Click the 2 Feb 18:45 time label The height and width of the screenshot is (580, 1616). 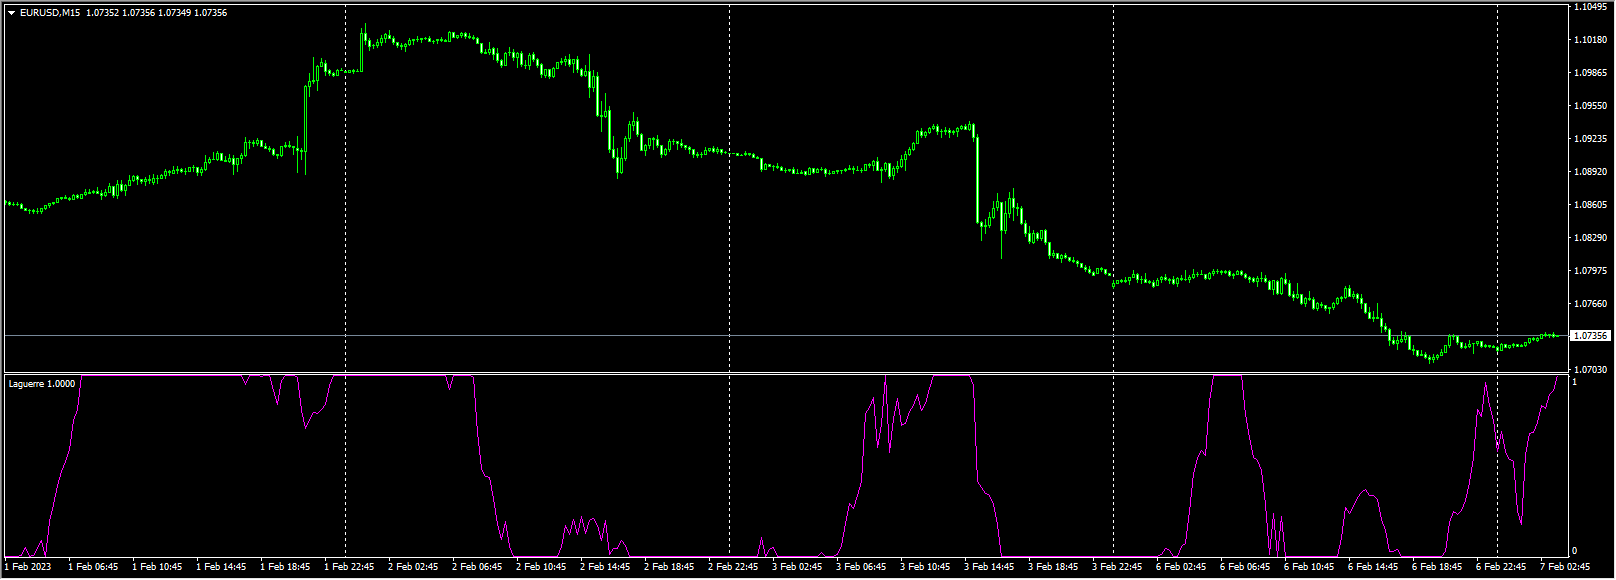coord(669,567)
